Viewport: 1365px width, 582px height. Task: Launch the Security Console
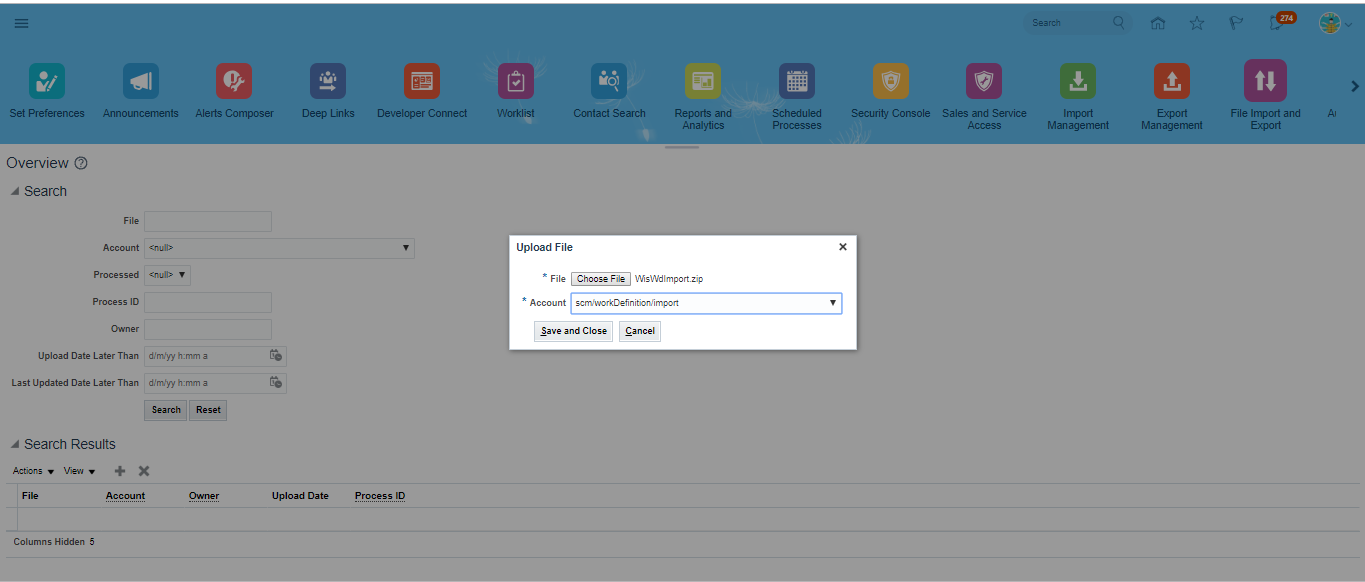coord(889,81)
